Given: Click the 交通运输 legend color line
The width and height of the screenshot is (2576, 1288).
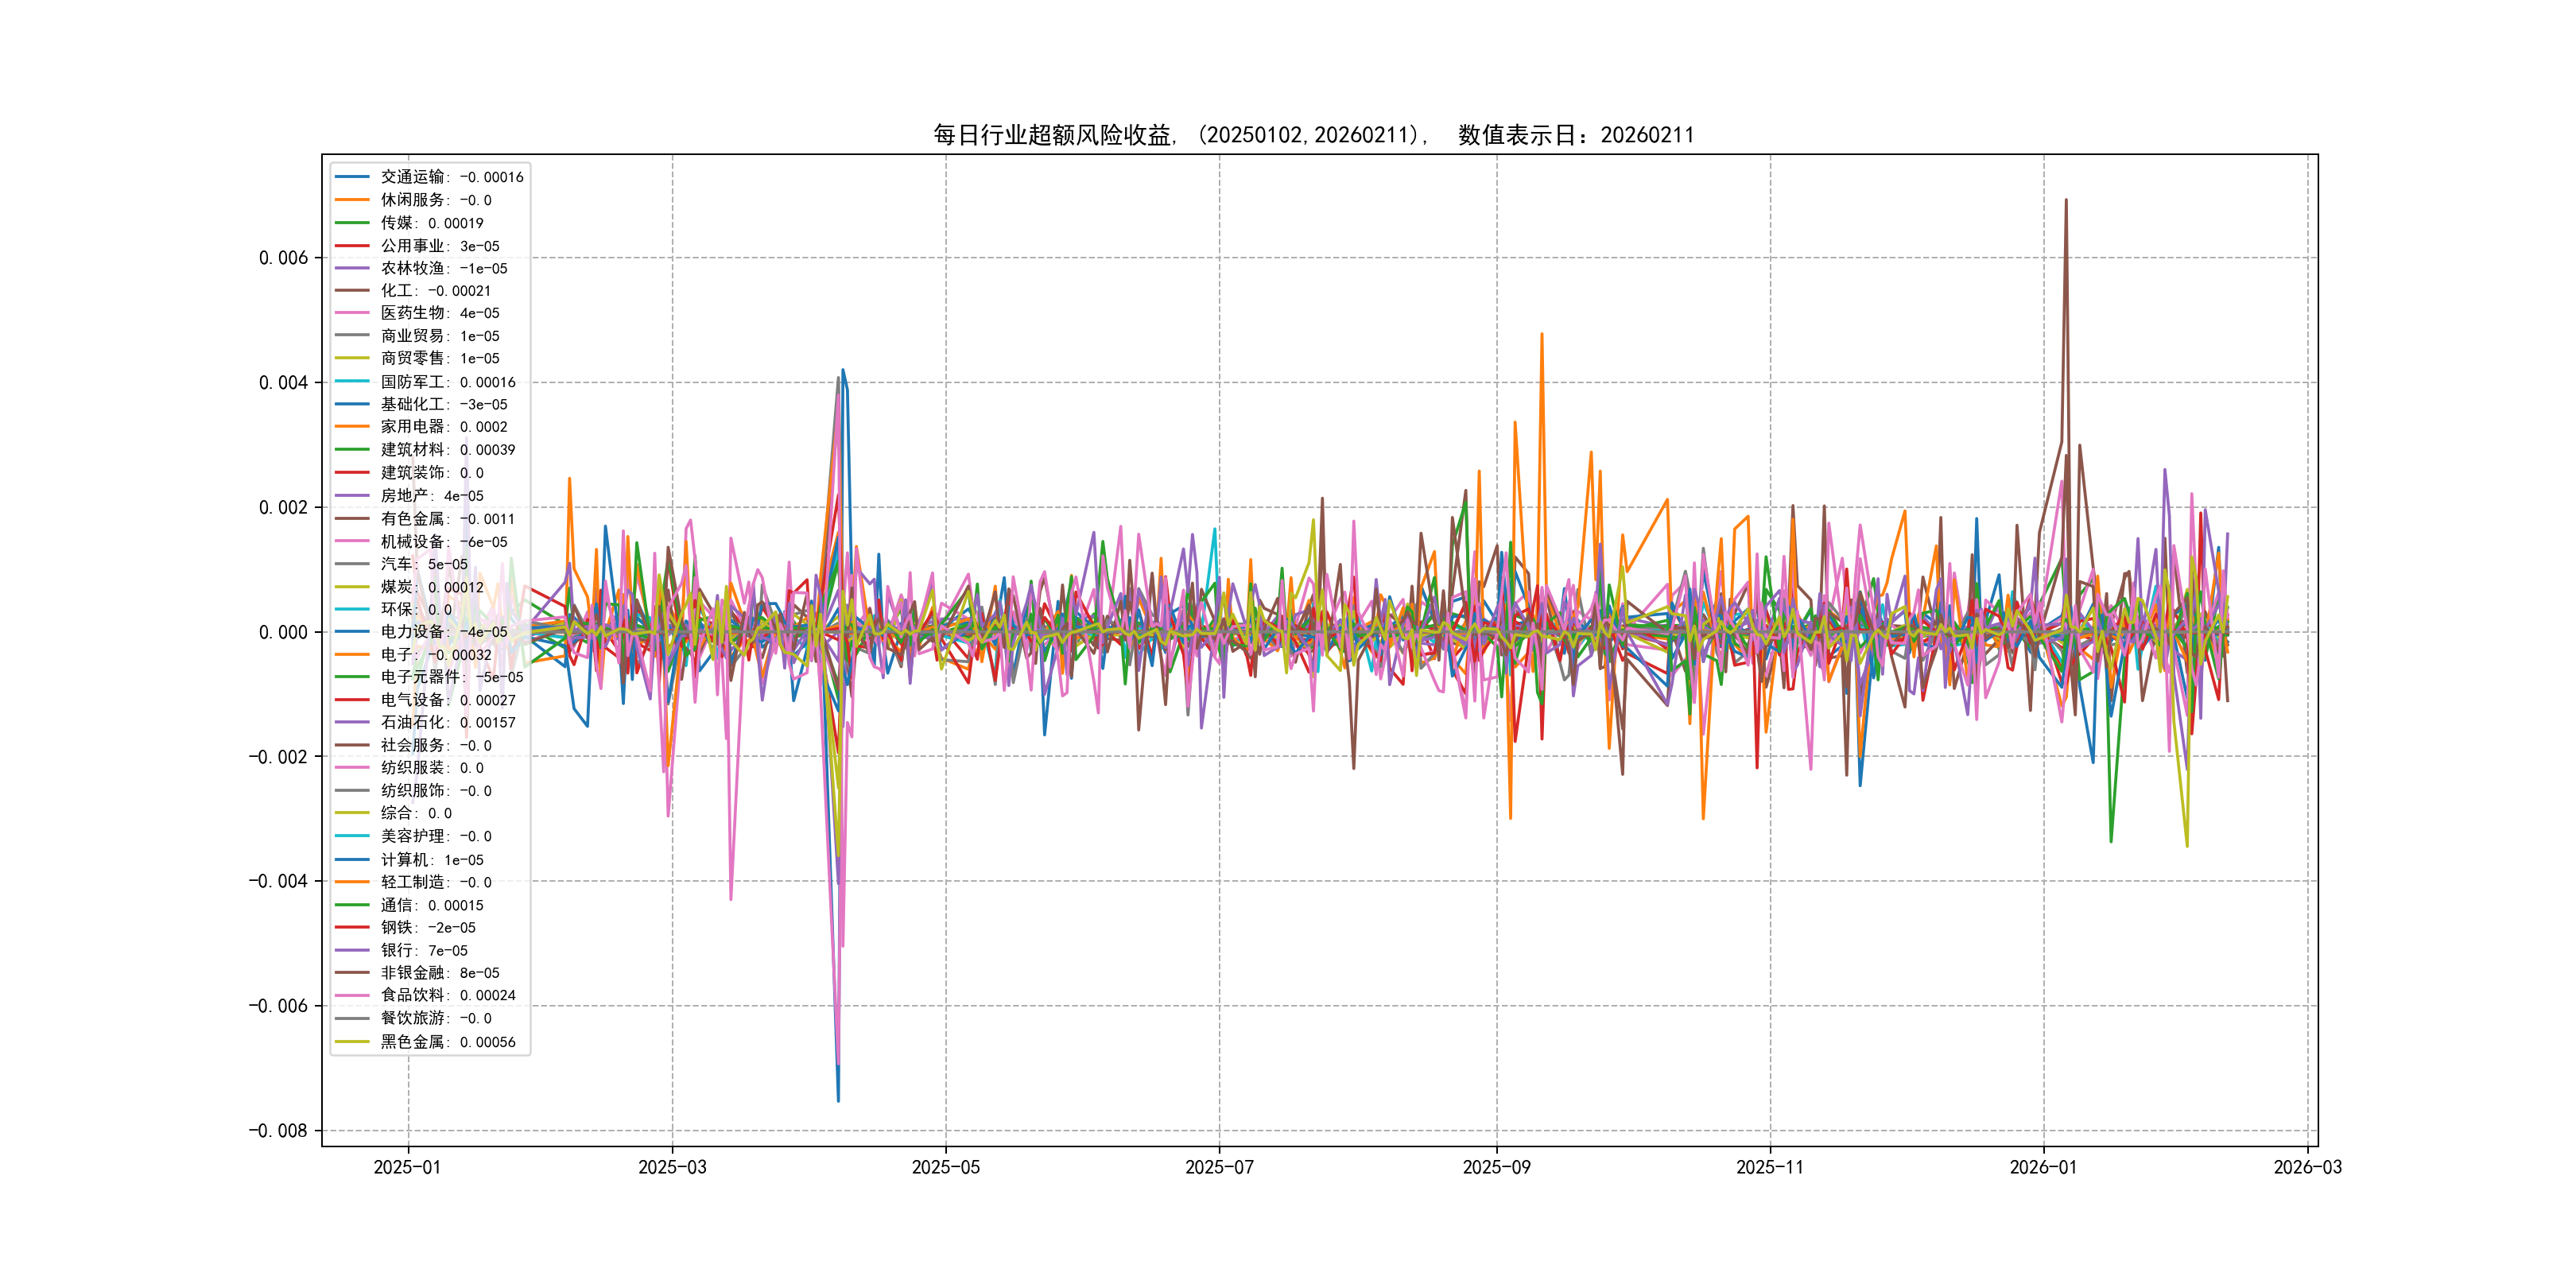Looking at the screenshot, I should pos(352,177).
